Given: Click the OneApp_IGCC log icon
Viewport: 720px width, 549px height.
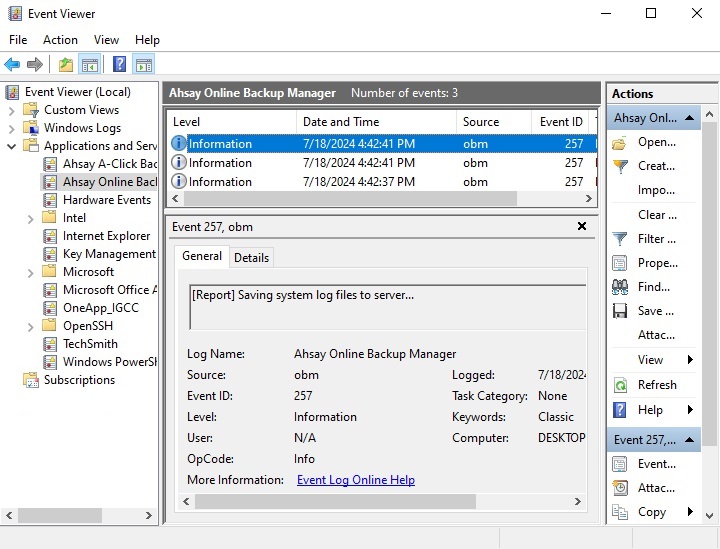Looking at the screenshot, I should point(50,308).
